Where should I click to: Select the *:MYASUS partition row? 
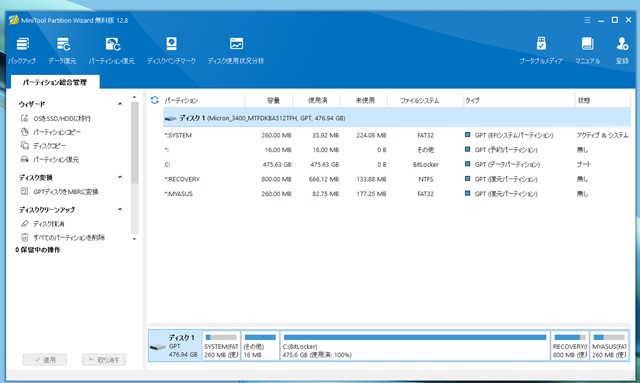click(x=397, y=194)
